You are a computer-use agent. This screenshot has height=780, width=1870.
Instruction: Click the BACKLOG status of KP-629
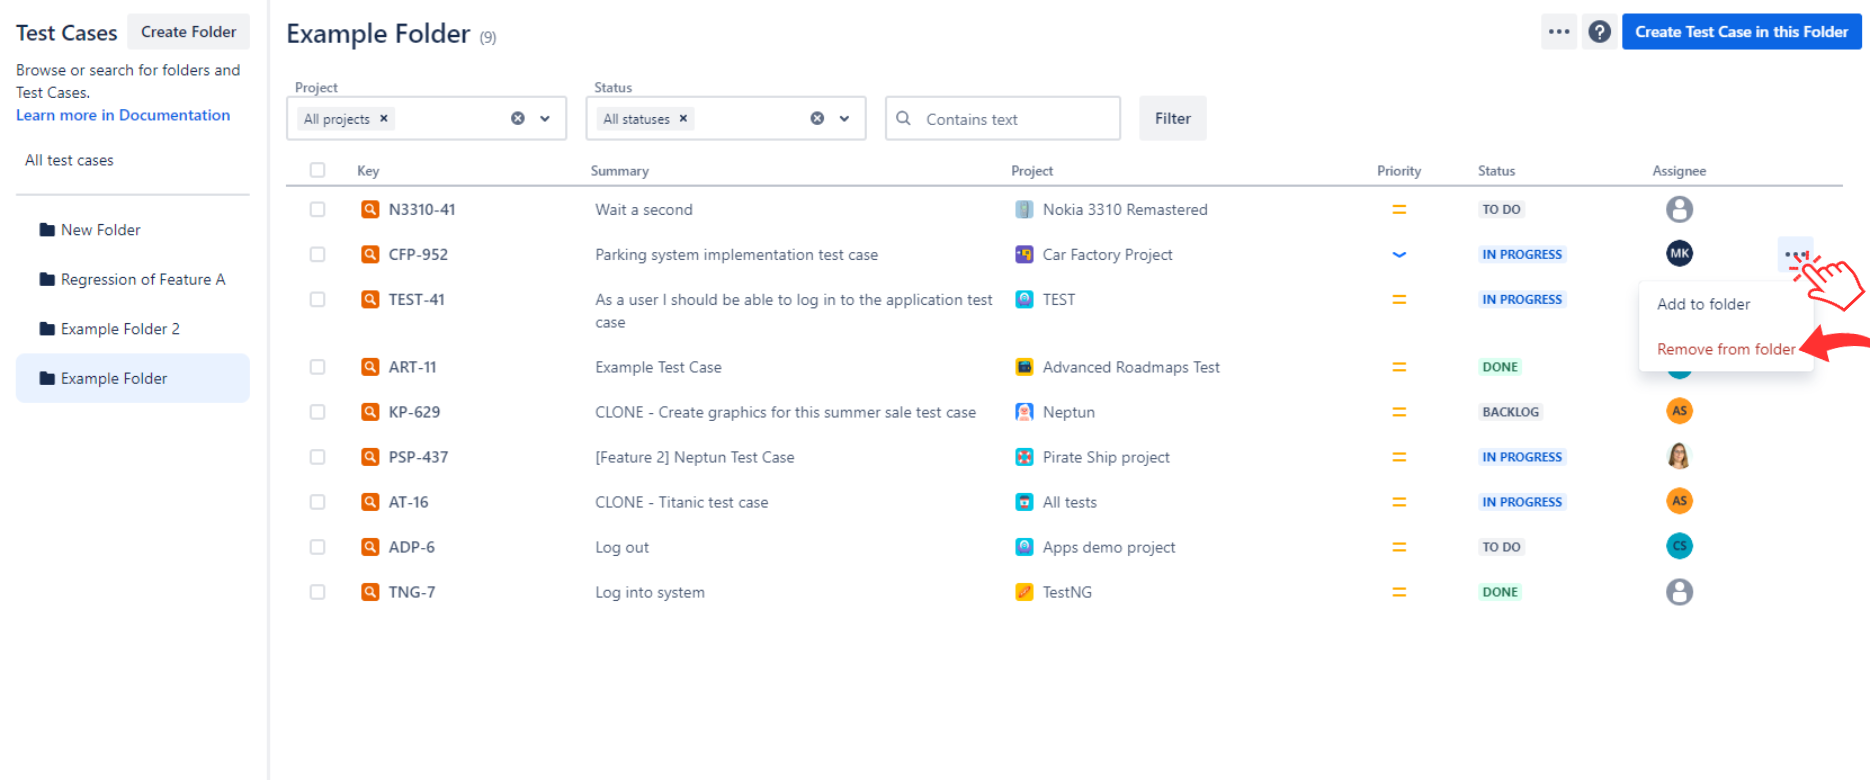tap(1510, 412)
